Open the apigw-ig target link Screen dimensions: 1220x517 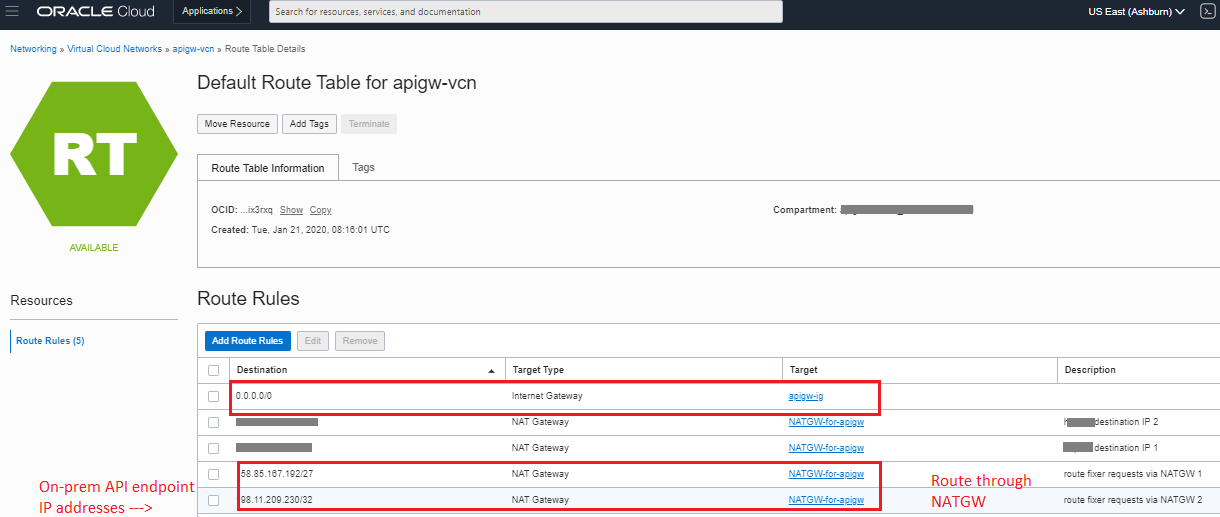pos(805,396)
